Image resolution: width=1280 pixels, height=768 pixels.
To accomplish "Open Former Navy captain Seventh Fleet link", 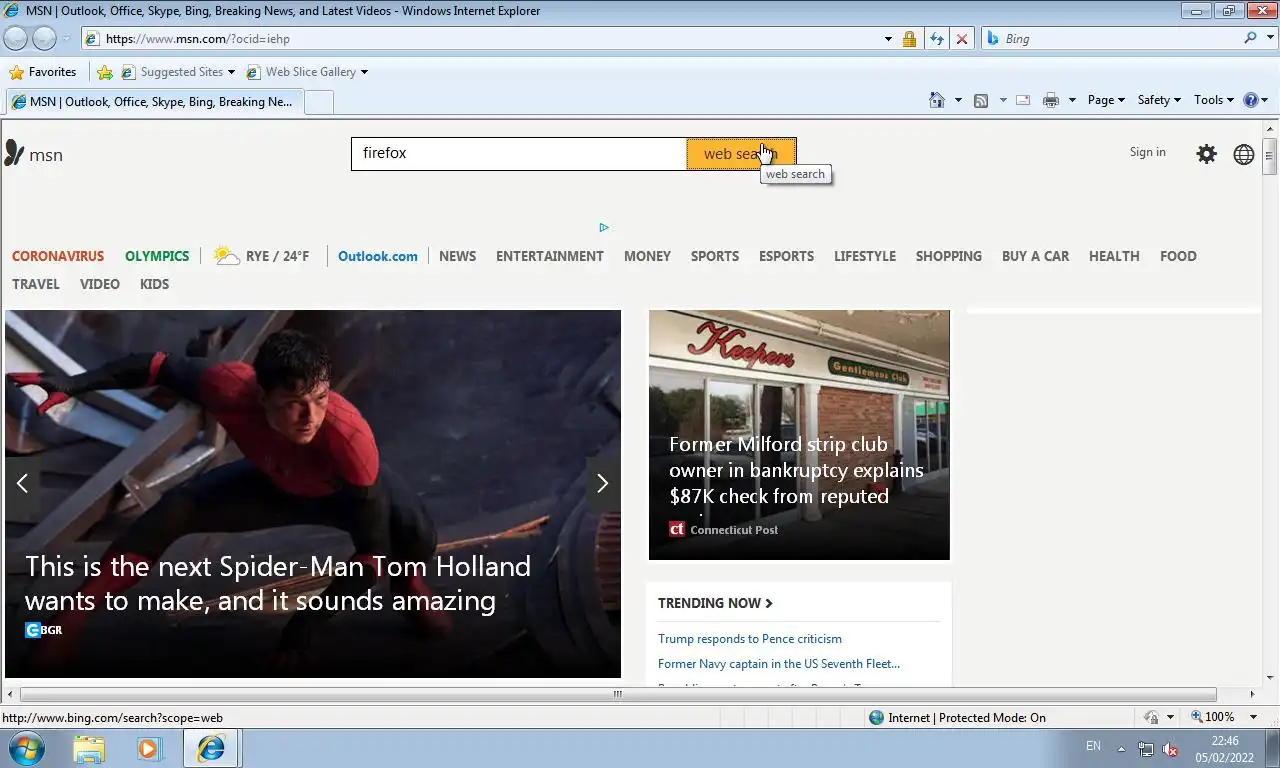I will 779,663.
